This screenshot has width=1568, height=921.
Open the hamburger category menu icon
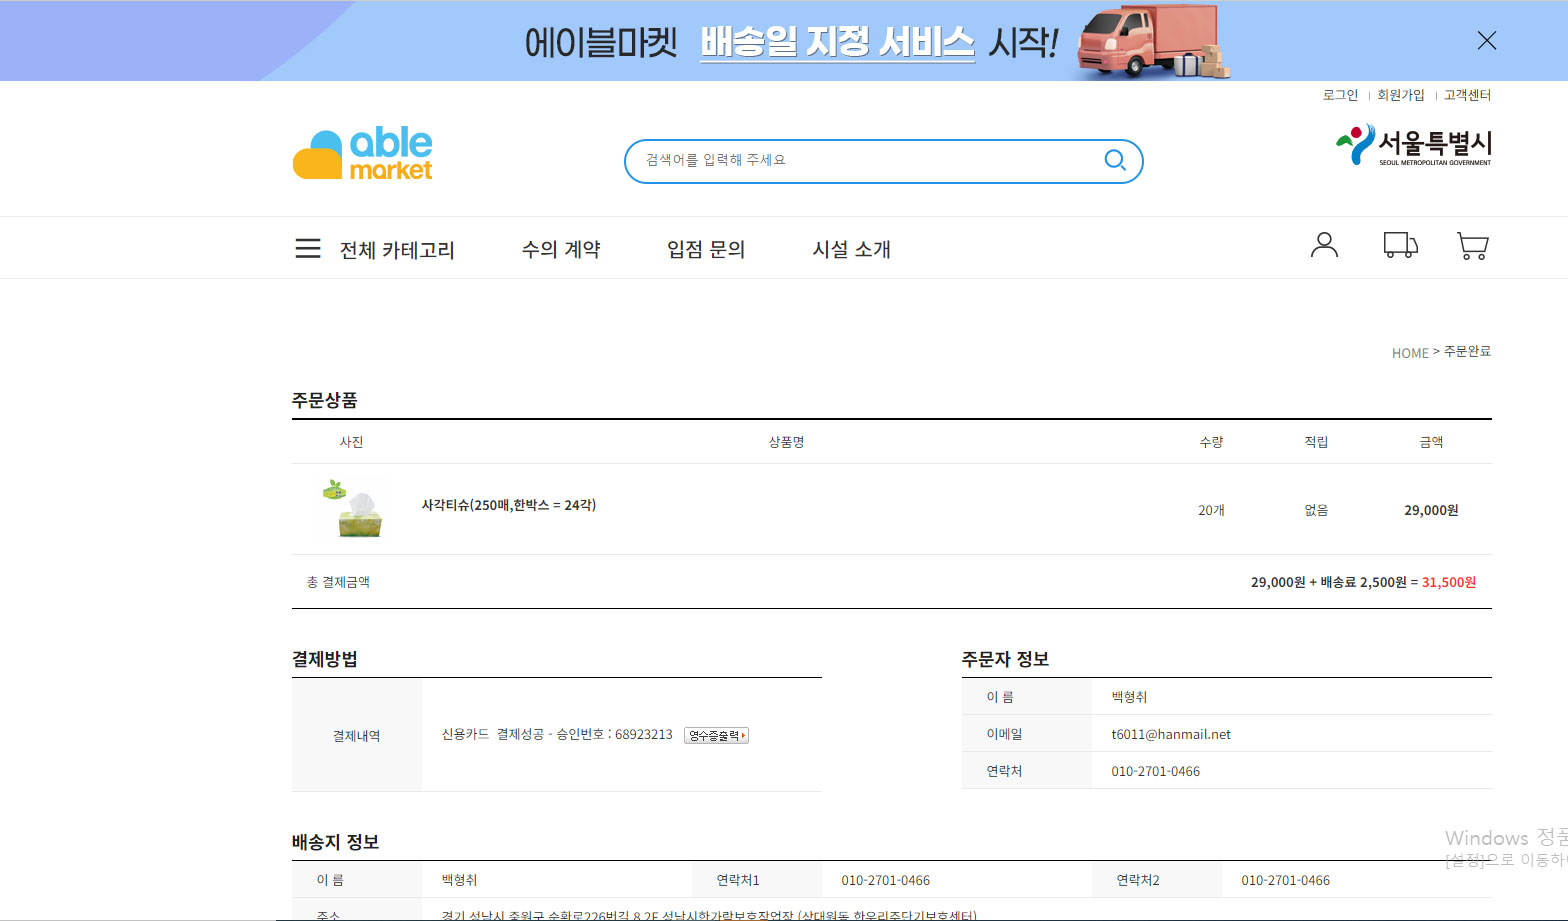pyautogui.click(x=308, y=248)
